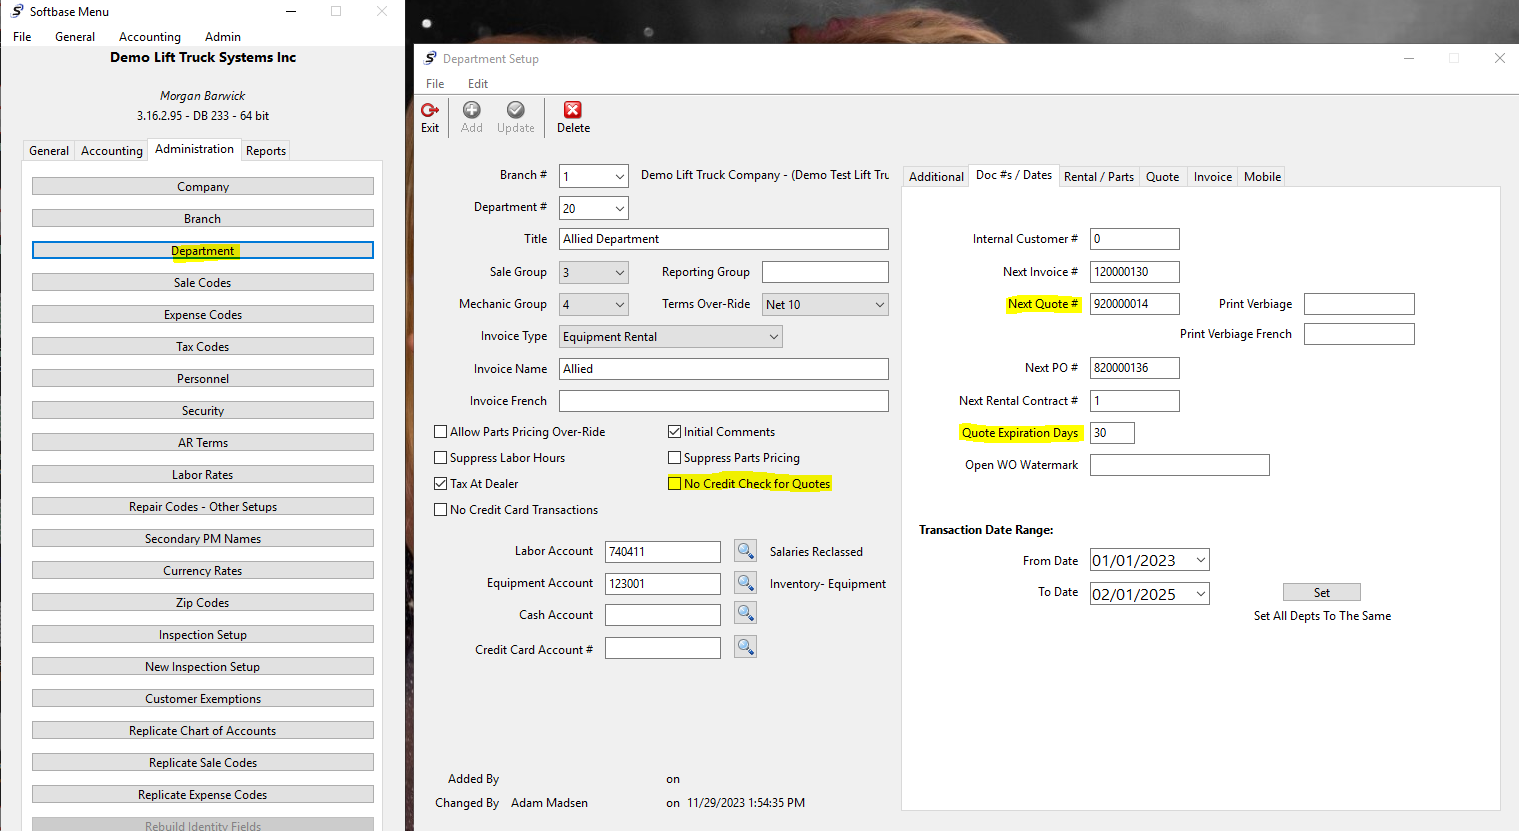Image resolution: width=1519 pixels, height=831 pixels.
Task: Click the Set date range button
Action: [x=1321, y=593]
